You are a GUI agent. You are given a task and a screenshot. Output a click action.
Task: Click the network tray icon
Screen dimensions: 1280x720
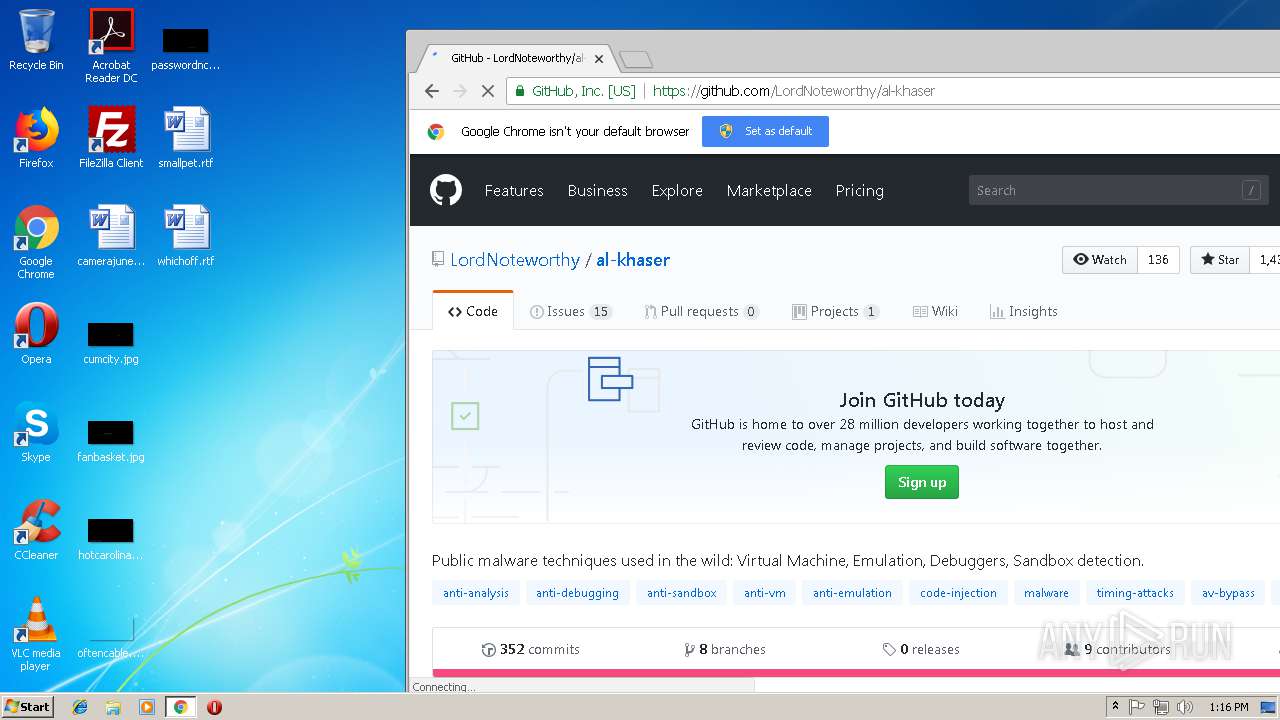point(1161,707)
